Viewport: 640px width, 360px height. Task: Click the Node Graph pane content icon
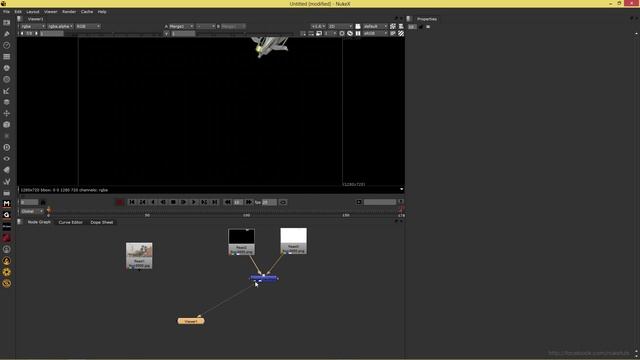[x=19, y=222]
